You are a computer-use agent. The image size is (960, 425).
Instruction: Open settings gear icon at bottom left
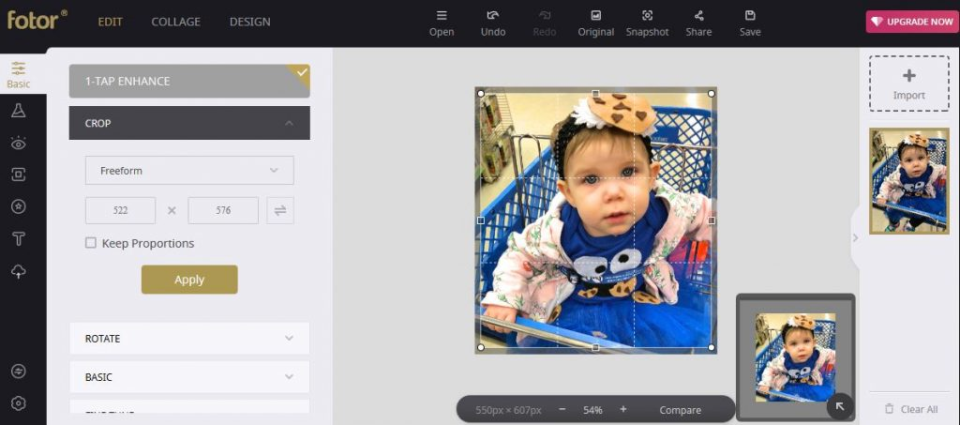click(18, 403)
